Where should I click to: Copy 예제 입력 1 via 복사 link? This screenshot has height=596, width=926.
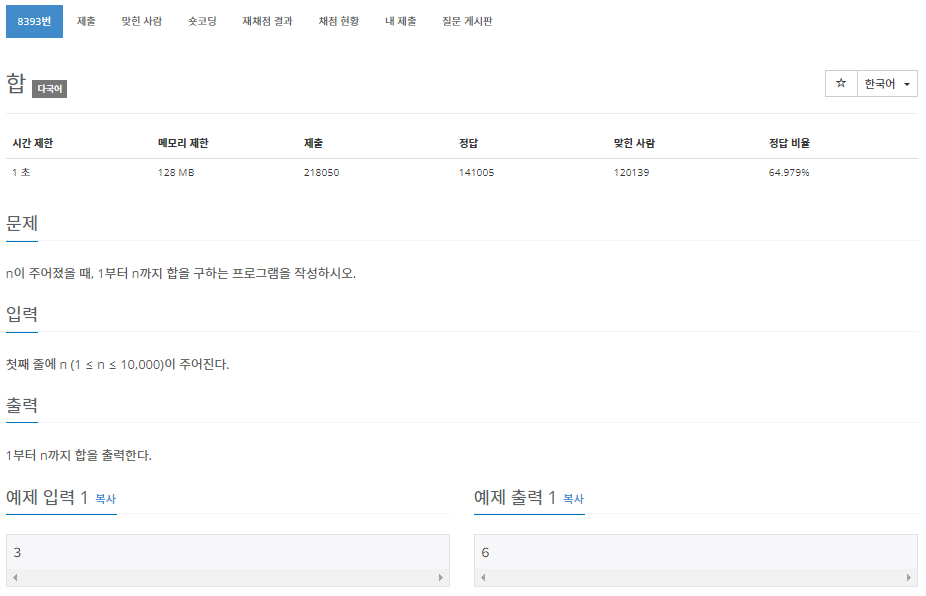(x=106, y=499)
